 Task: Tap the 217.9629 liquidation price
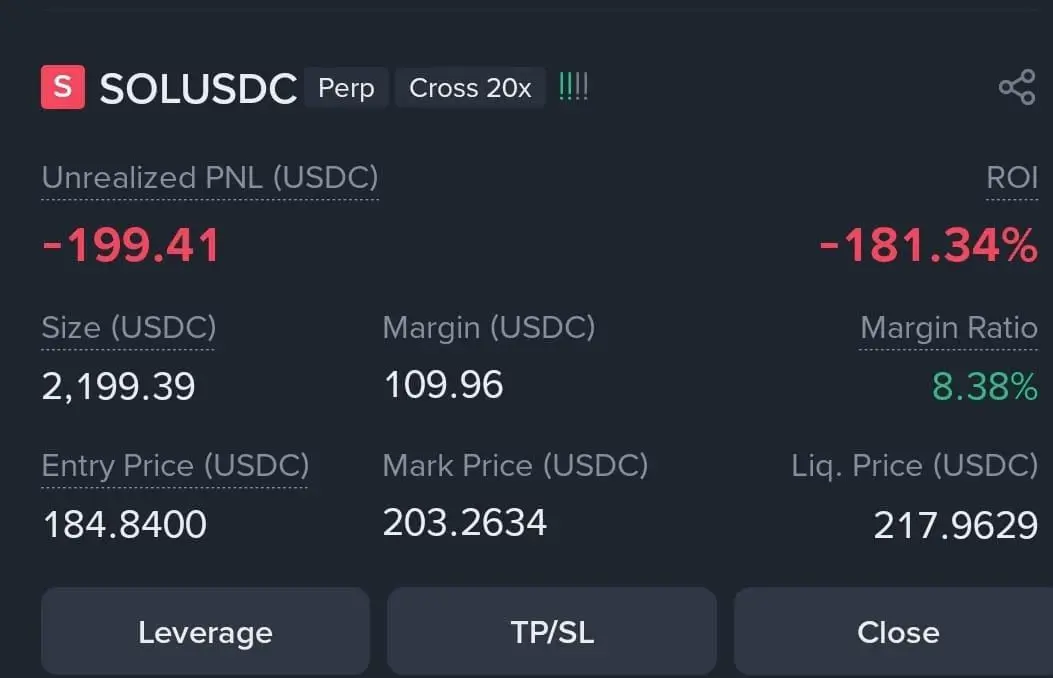point(956,525)
